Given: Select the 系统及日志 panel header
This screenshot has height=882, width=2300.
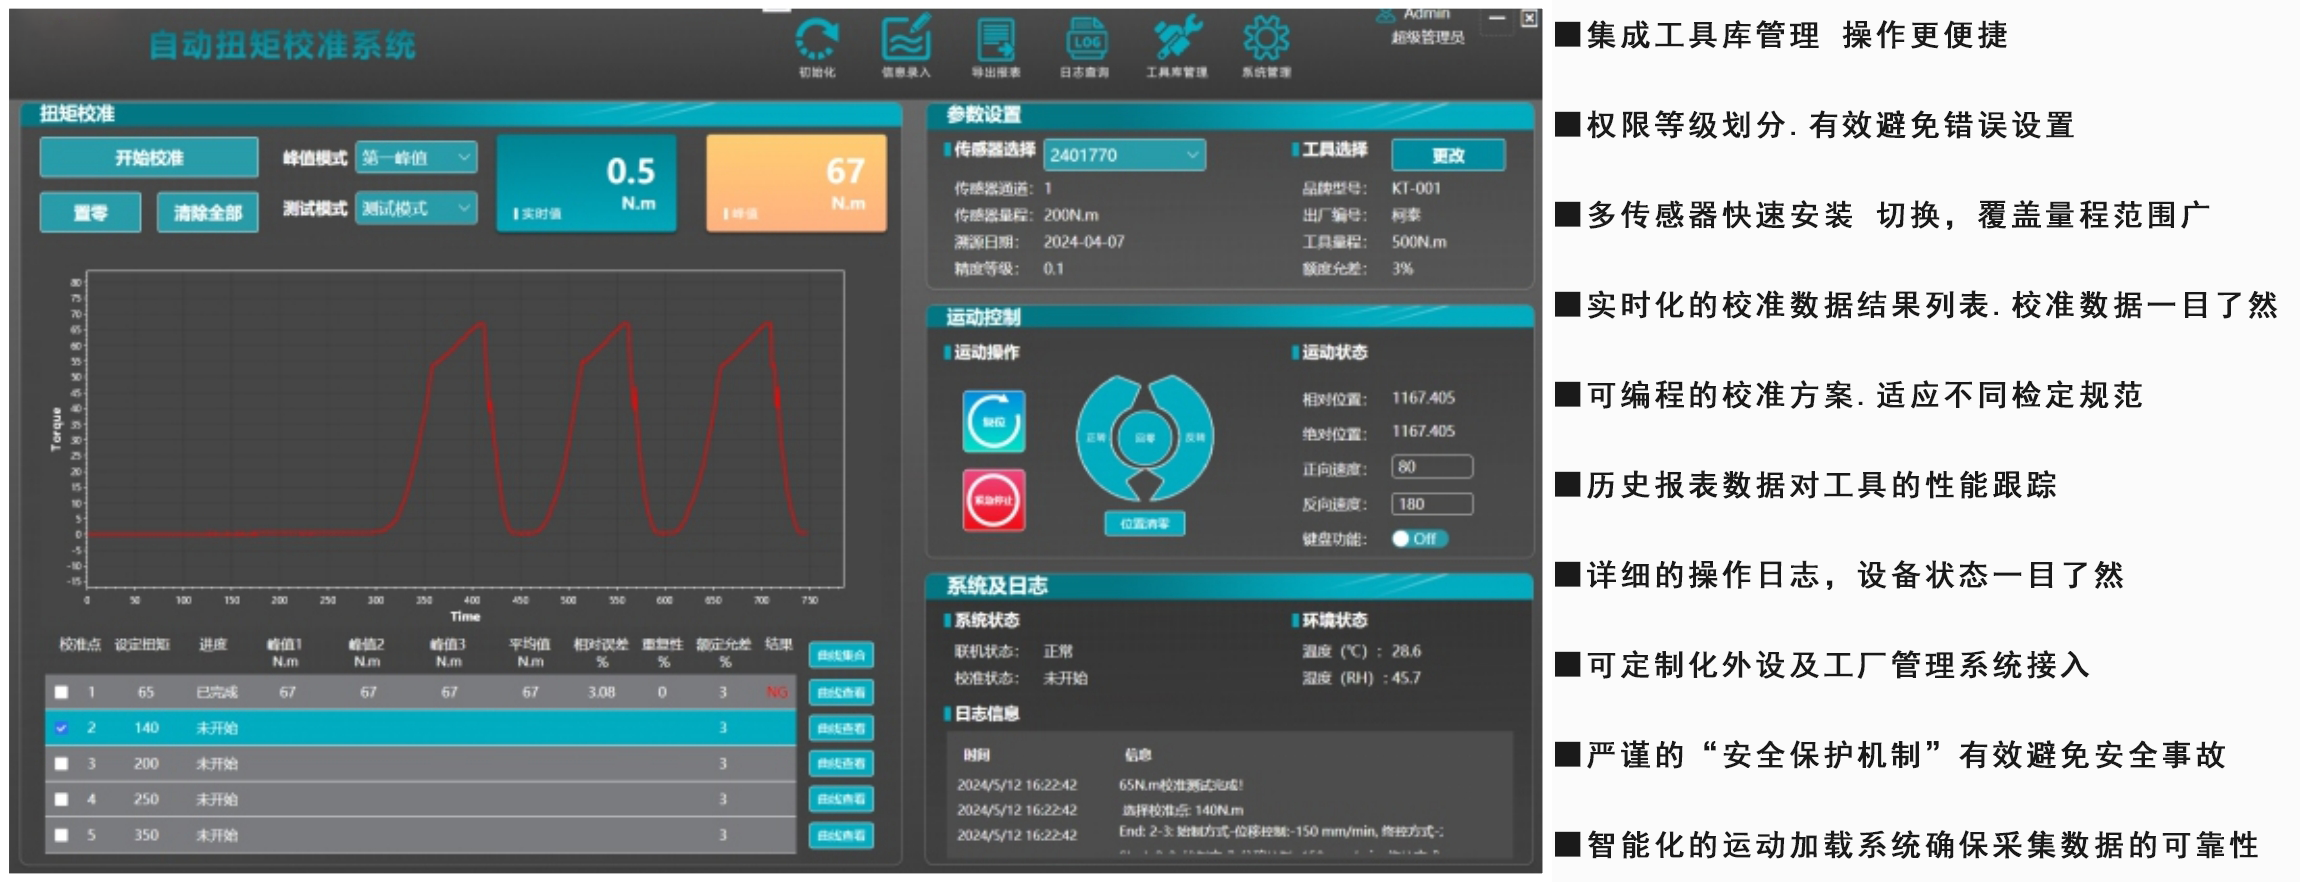Looking at the screenshot, I should point(1230,585).
